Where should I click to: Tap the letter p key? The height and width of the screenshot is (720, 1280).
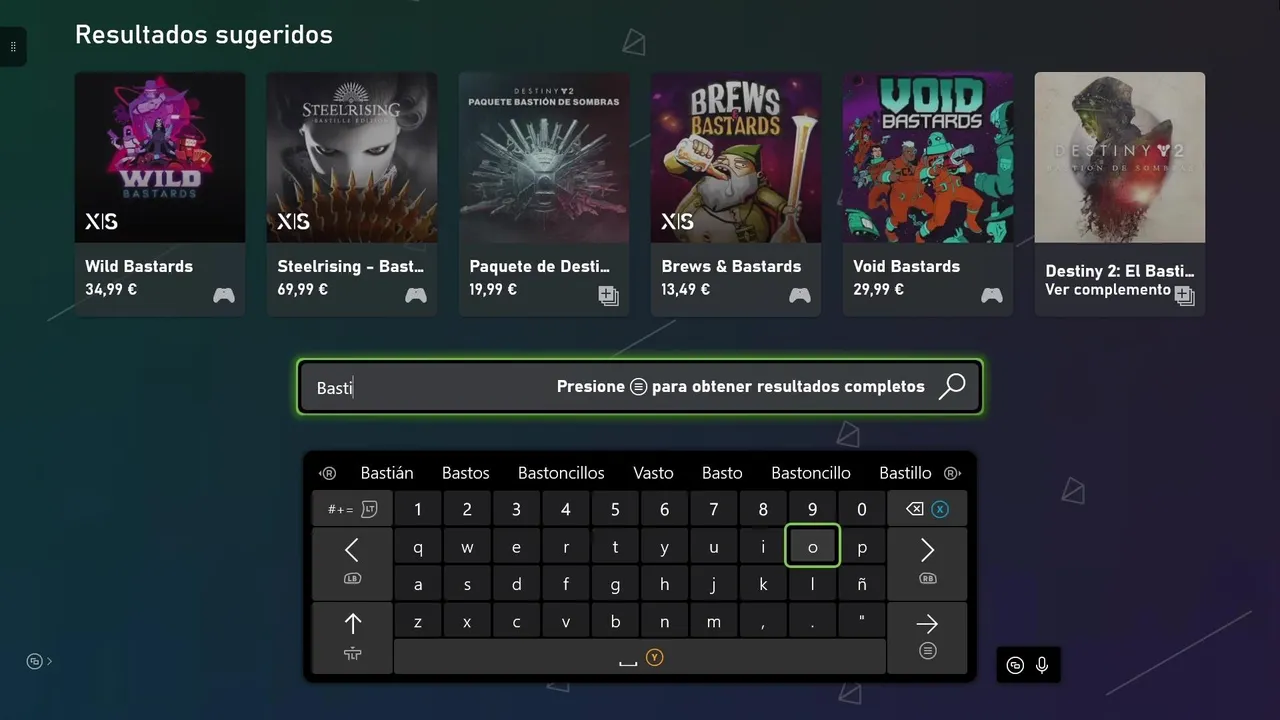(861, 547)
